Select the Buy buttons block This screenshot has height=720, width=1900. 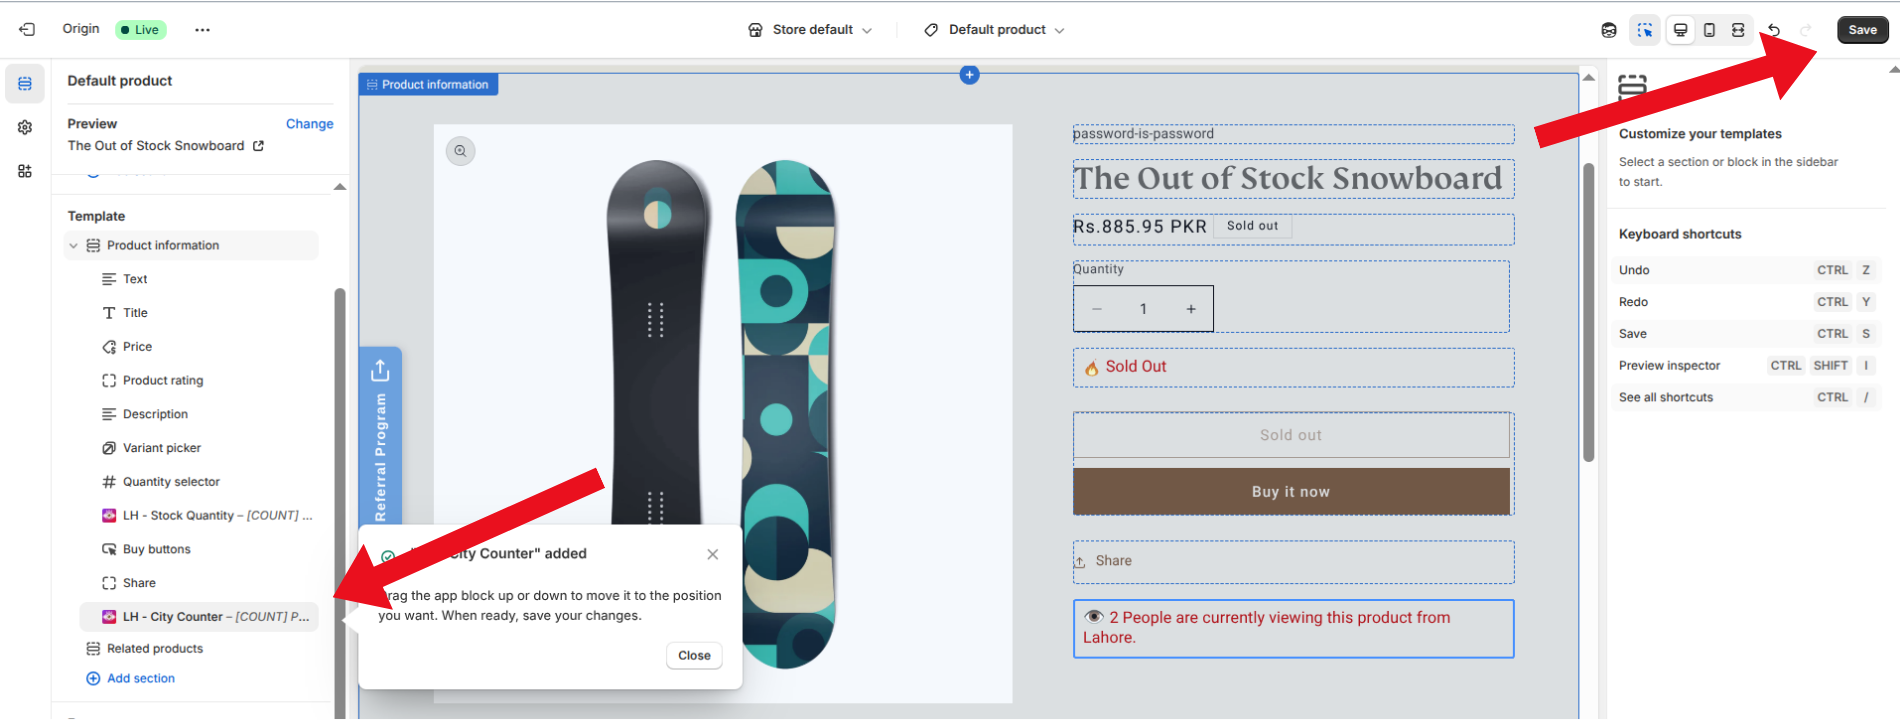156,549
